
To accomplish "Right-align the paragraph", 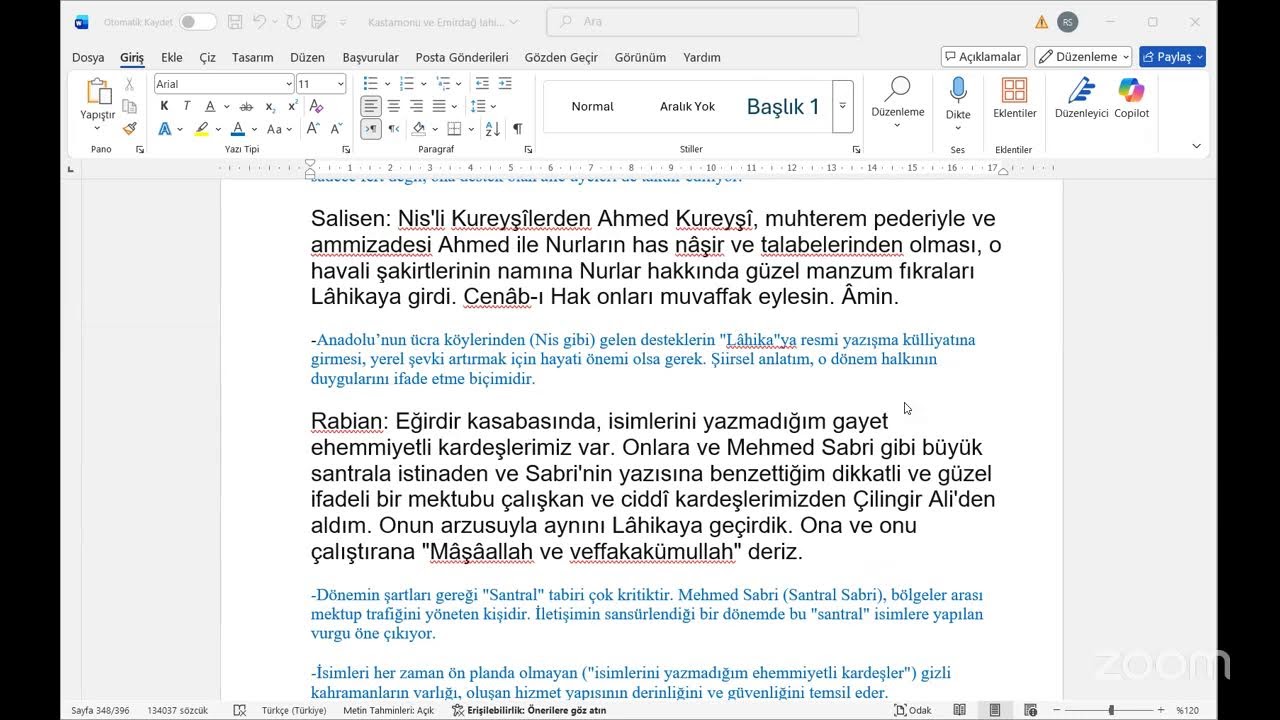I will [x=415, y=106].
